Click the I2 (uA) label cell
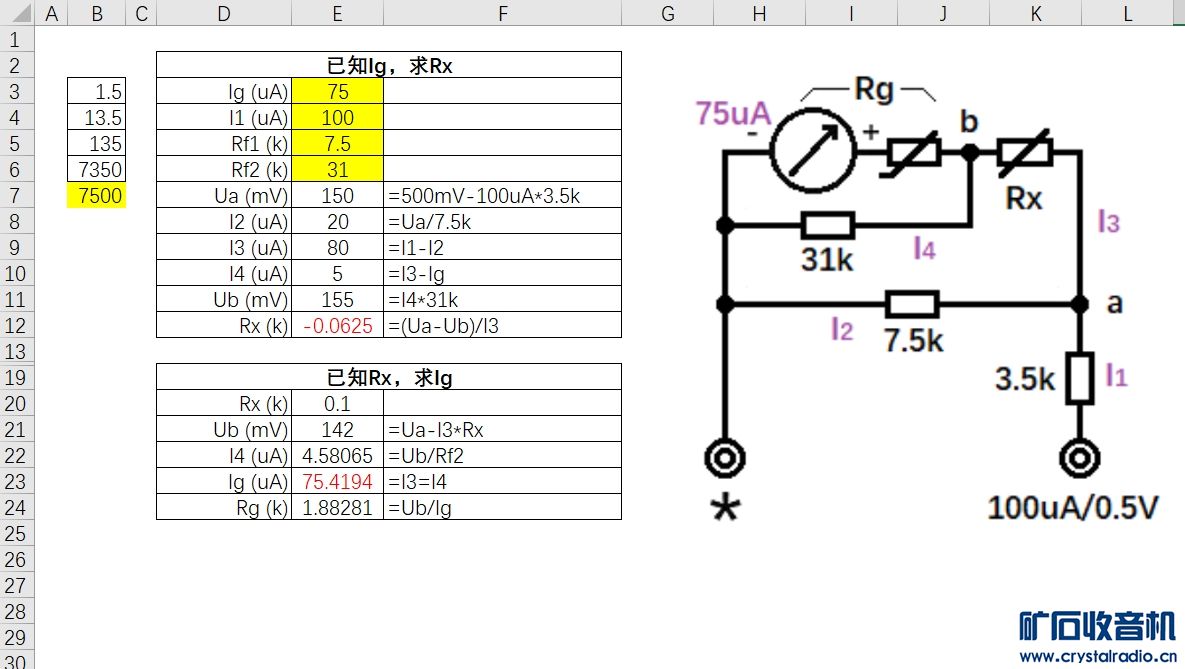 224,222
